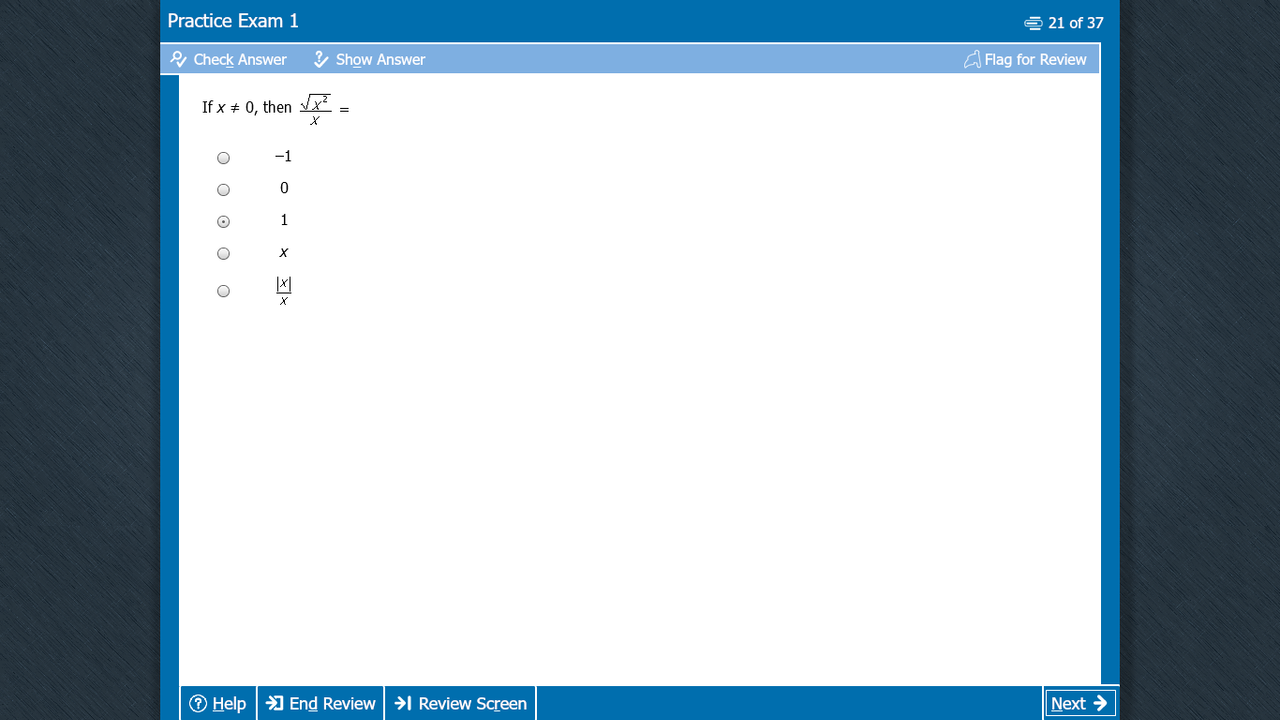
Task: Click the Next arrow icon
Action: 1100,703
